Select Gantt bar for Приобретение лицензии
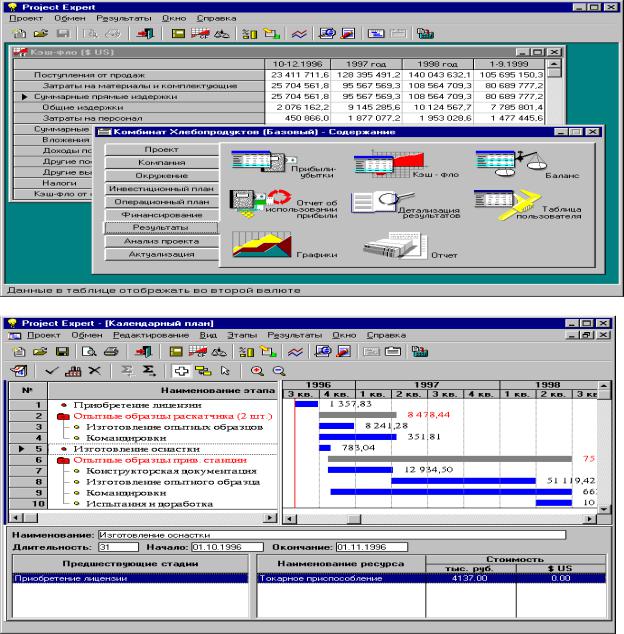This screenshot has height=634, width=624. click(307, 404)
